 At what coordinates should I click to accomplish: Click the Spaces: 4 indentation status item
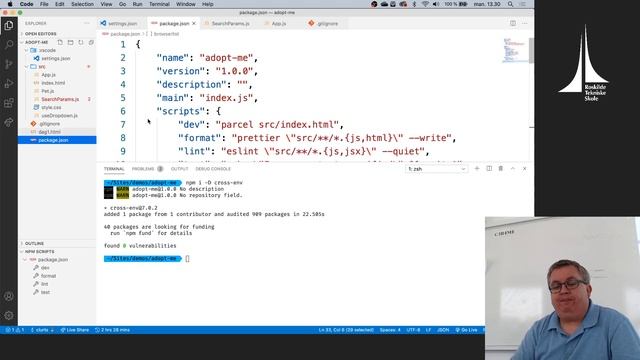pyautogui.click(x=390, y=330)
